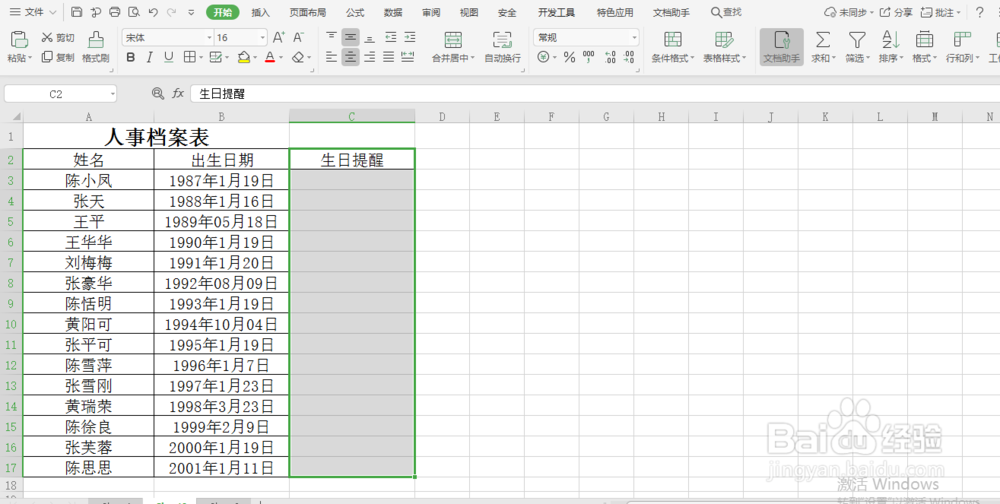Click the fx insert function icon
The width and height of the screenshot is (1000, 504).
pos(178,94)
